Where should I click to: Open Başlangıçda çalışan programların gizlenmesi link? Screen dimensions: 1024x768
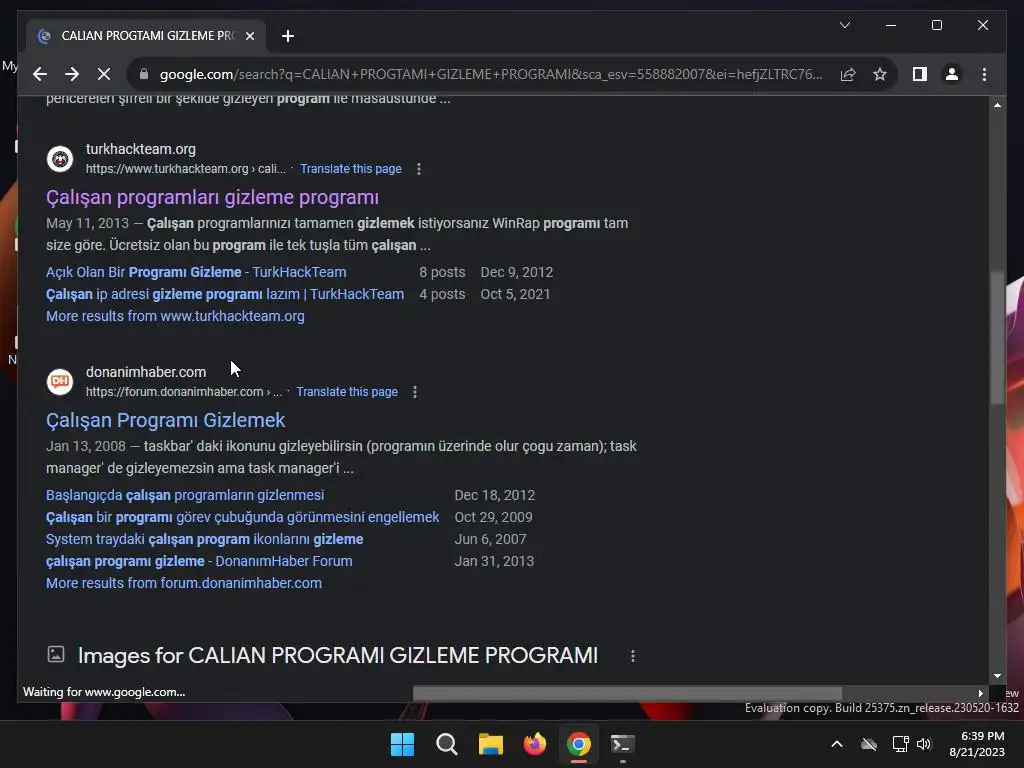(185, 495)
